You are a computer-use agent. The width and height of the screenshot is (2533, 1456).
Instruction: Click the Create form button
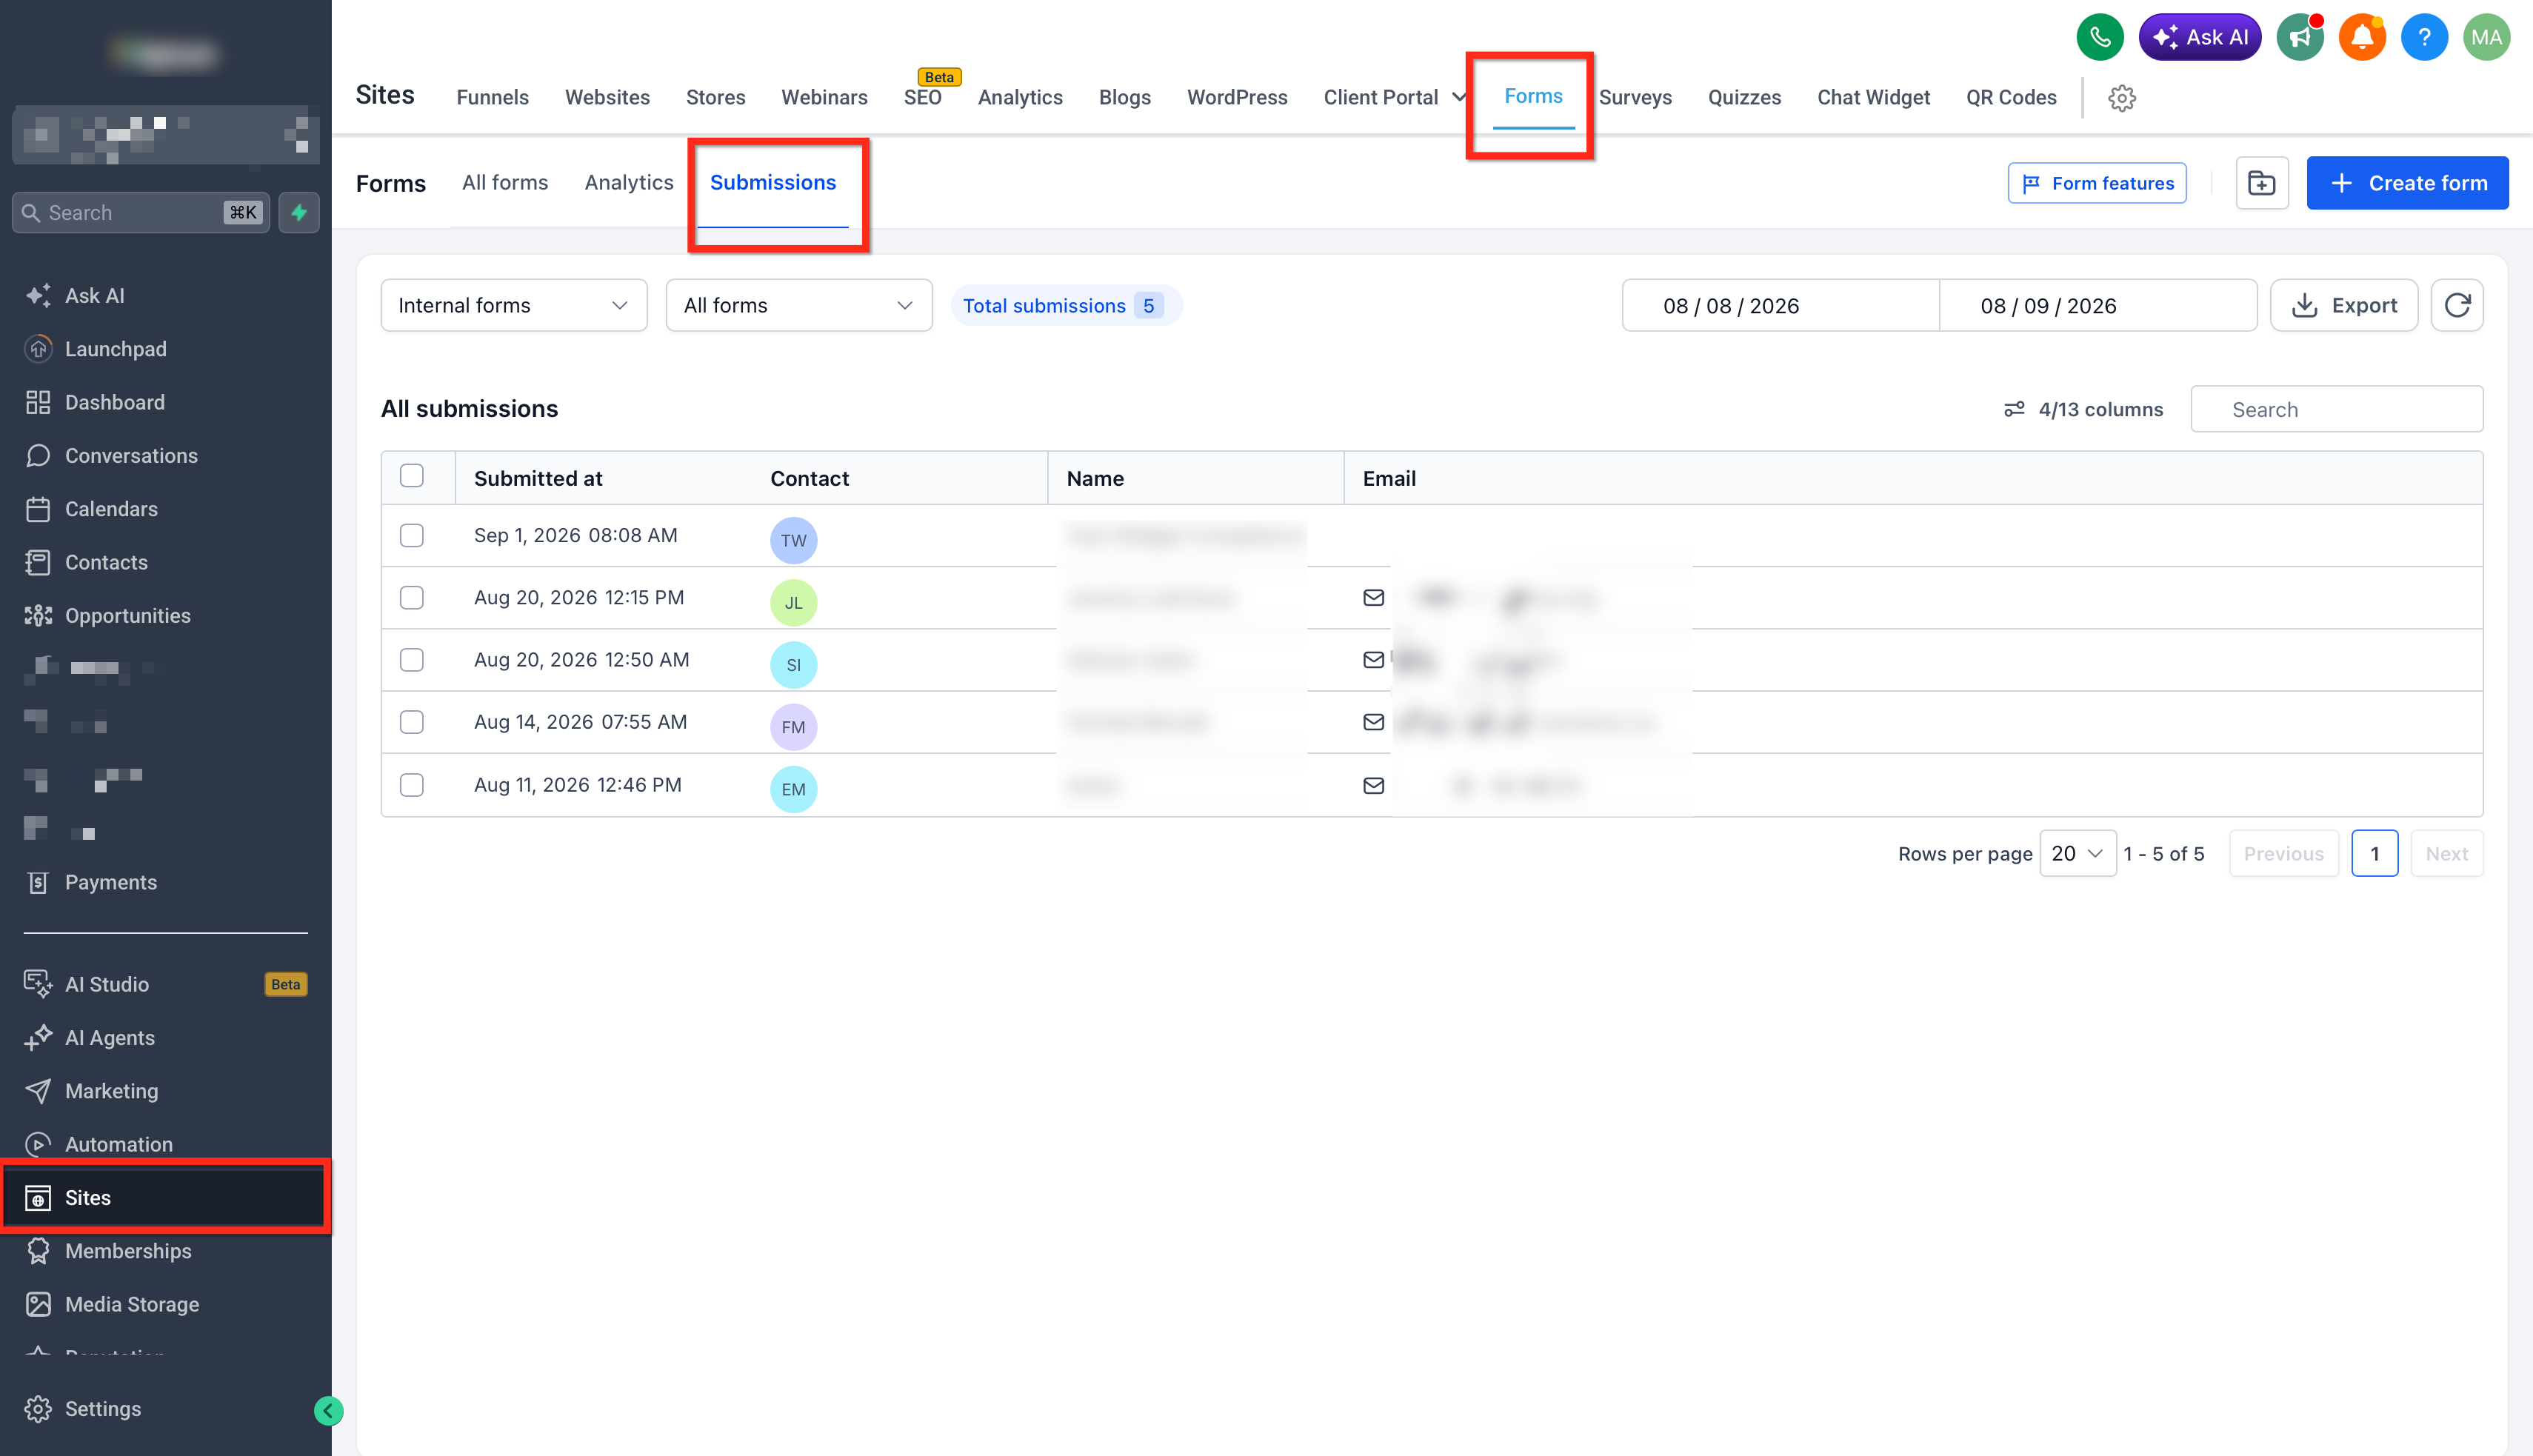[x=2407, y=183]
